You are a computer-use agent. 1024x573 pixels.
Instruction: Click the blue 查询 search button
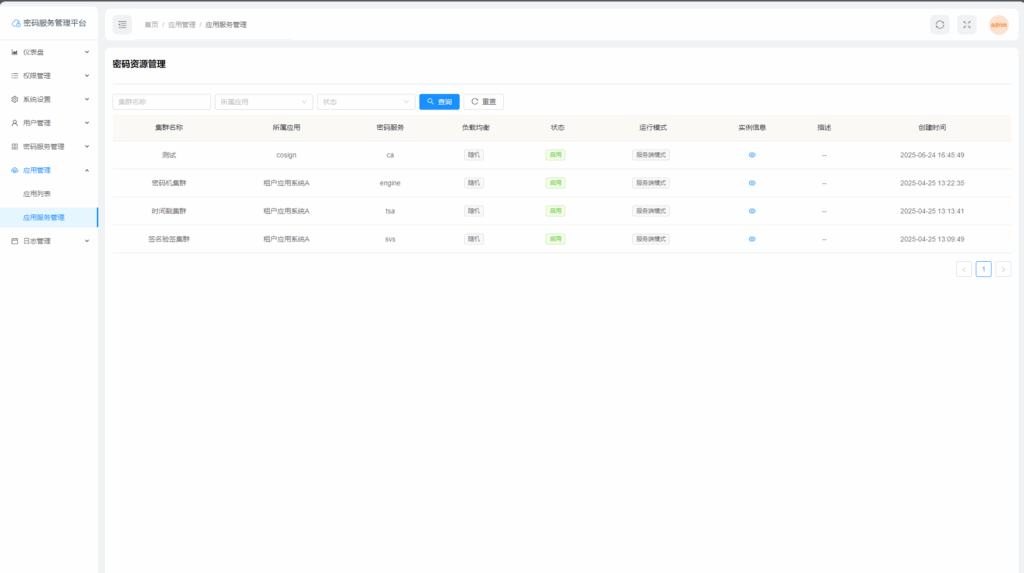pos(439,102)
